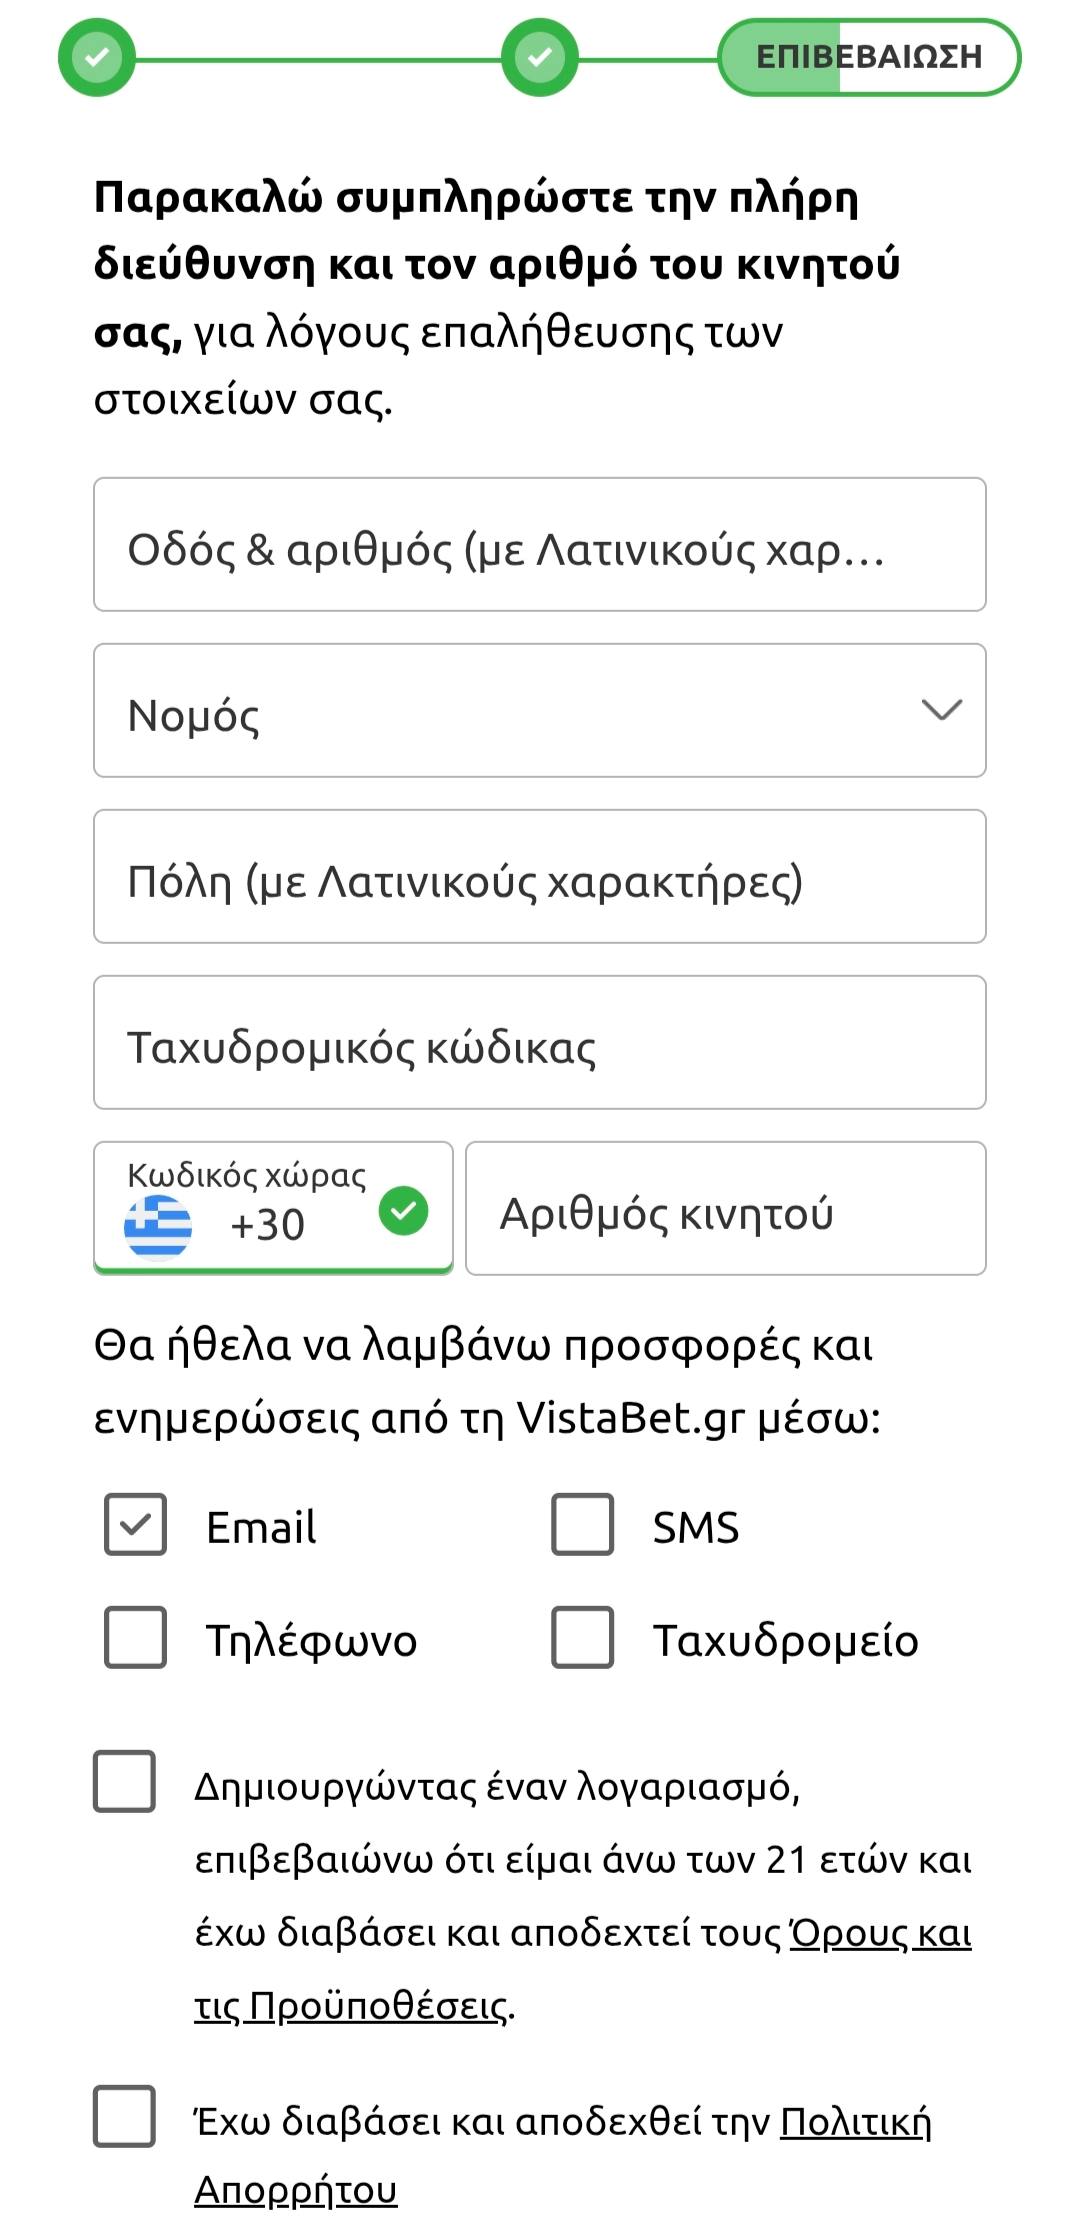Focus the Οδός & αριθμός address field
Image resolution: width=1080 pixels, height=2222 pixels.
[539, 545]
